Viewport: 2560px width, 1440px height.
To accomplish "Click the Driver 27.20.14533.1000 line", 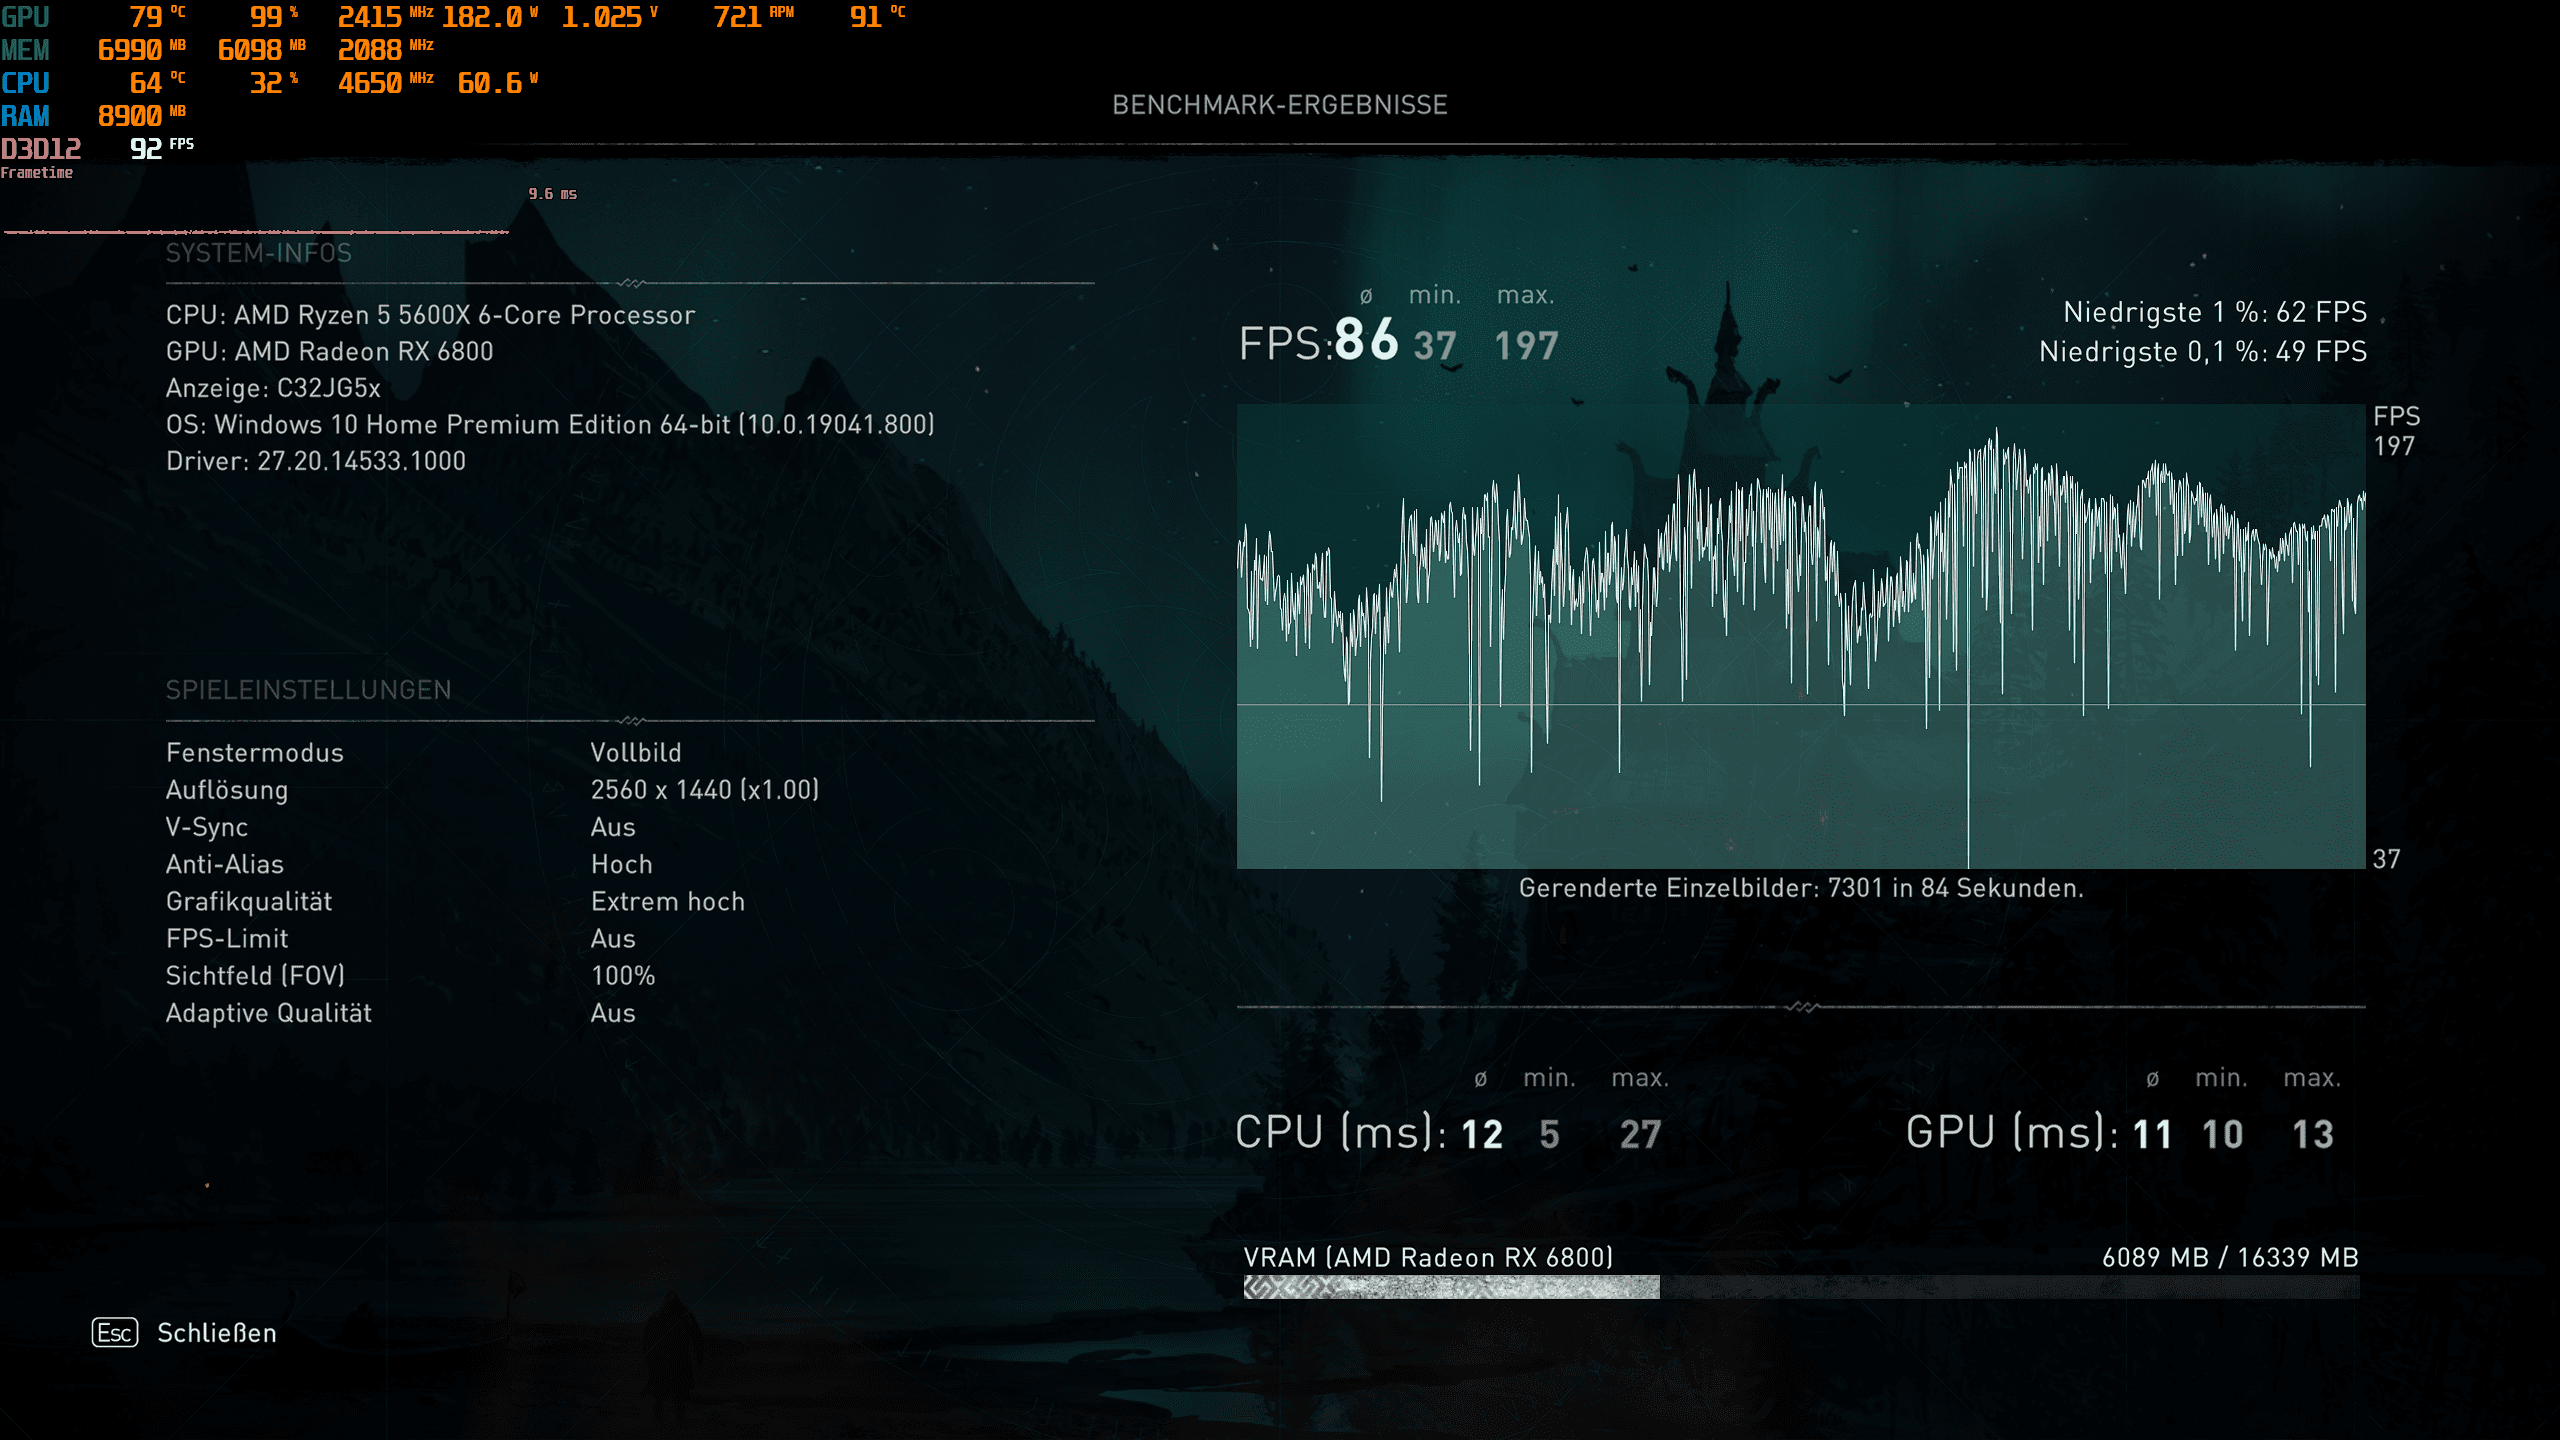I will coord(316,461).
